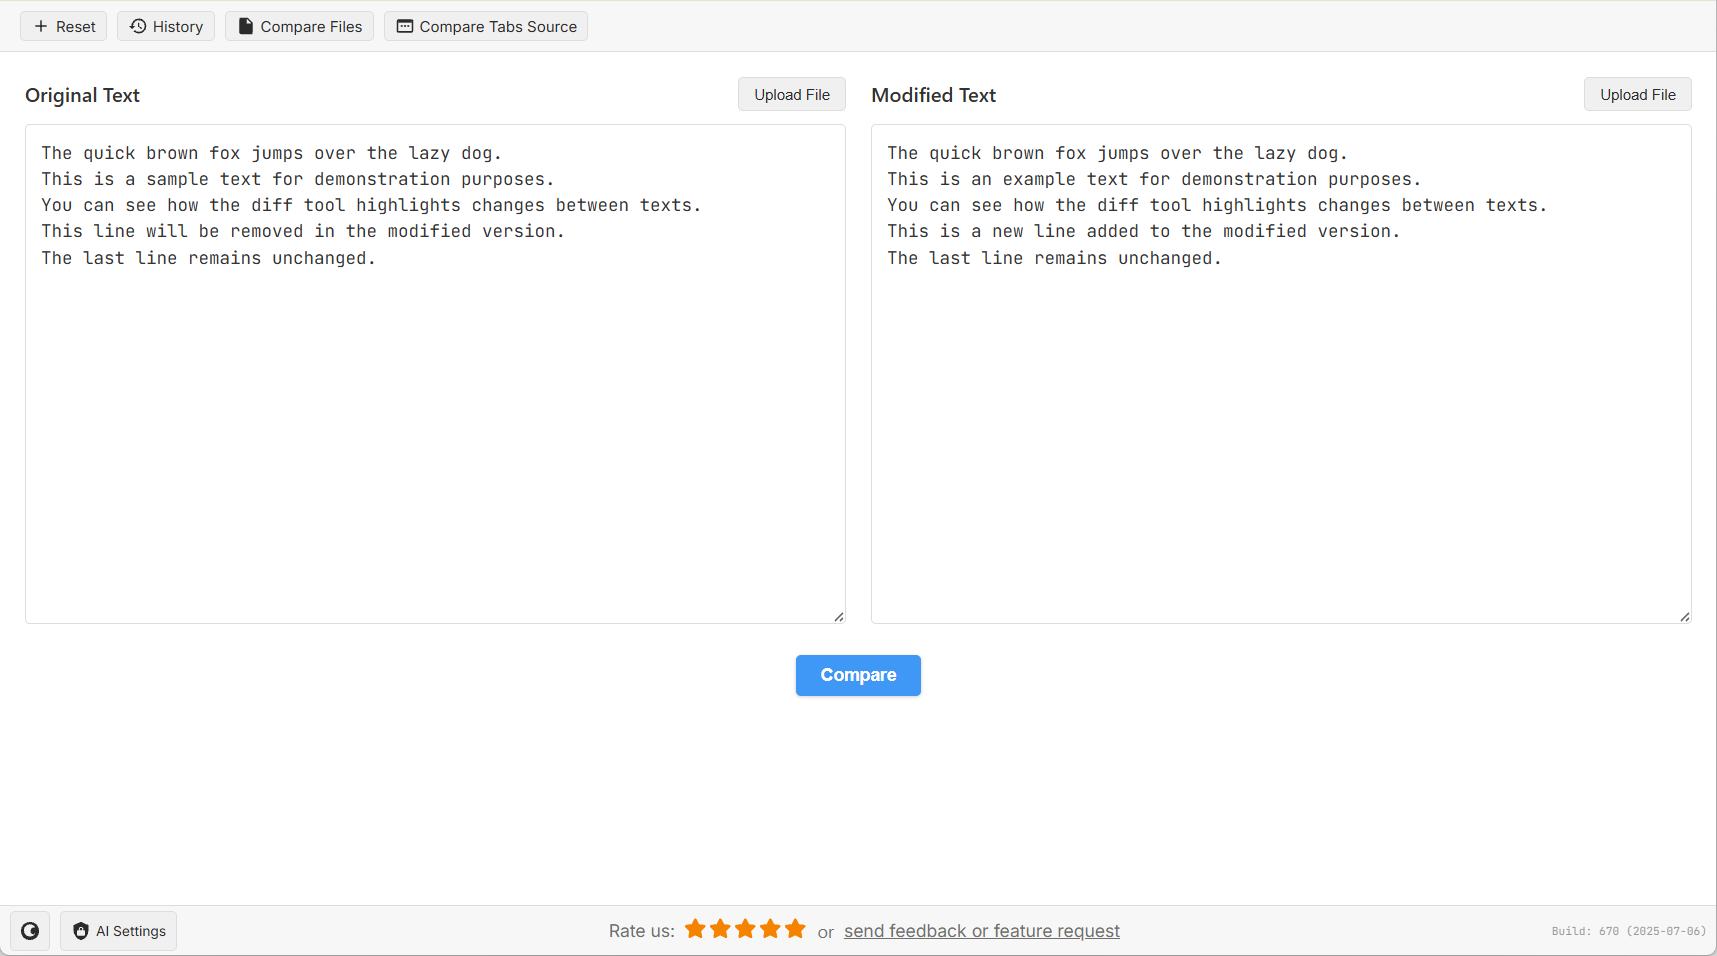Open the History panel
This screenshot has height=956, width=1717.
[x=166, y=26]
